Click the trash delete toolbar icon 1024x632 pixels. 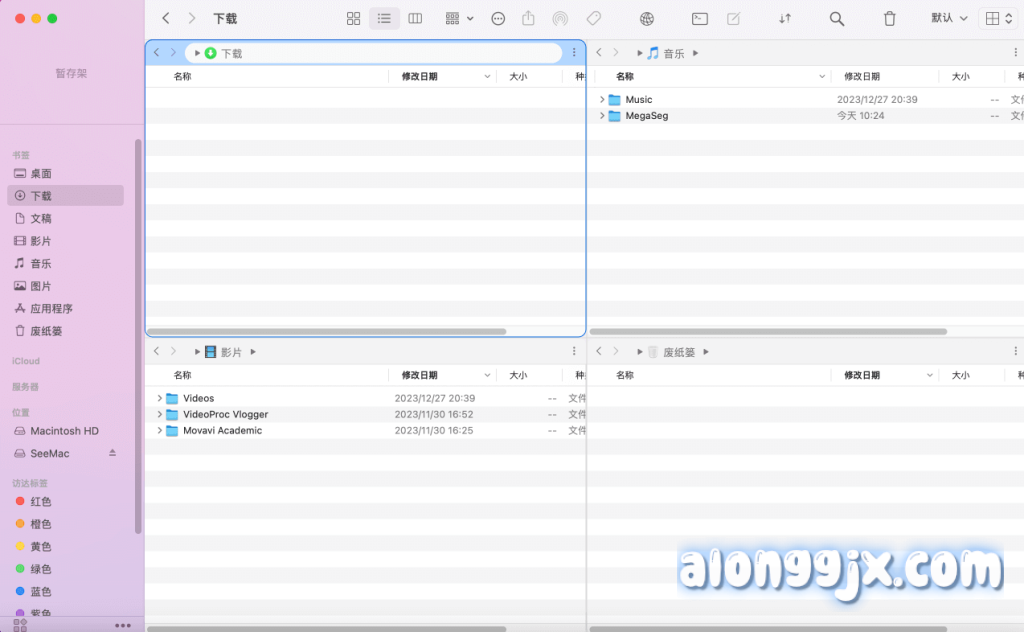click(x=889, y=19)
